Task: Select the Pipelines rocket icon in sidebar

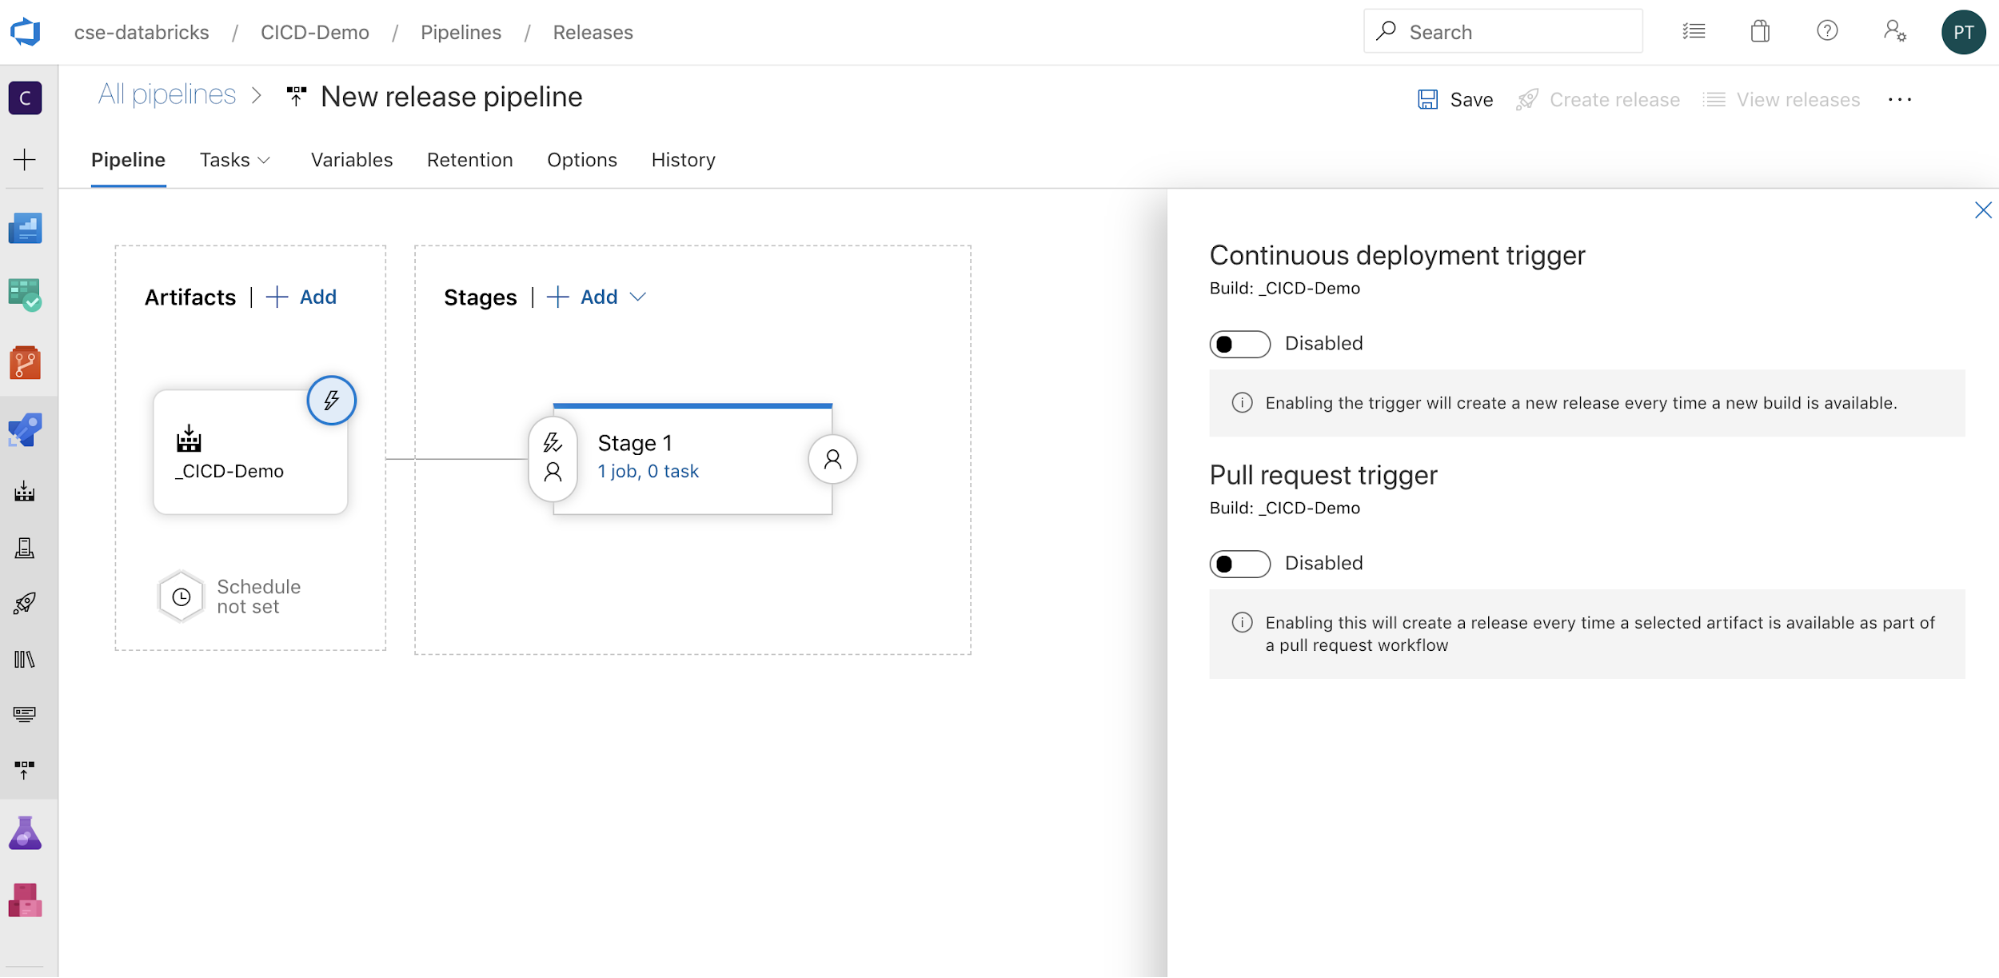Action: 25,429
